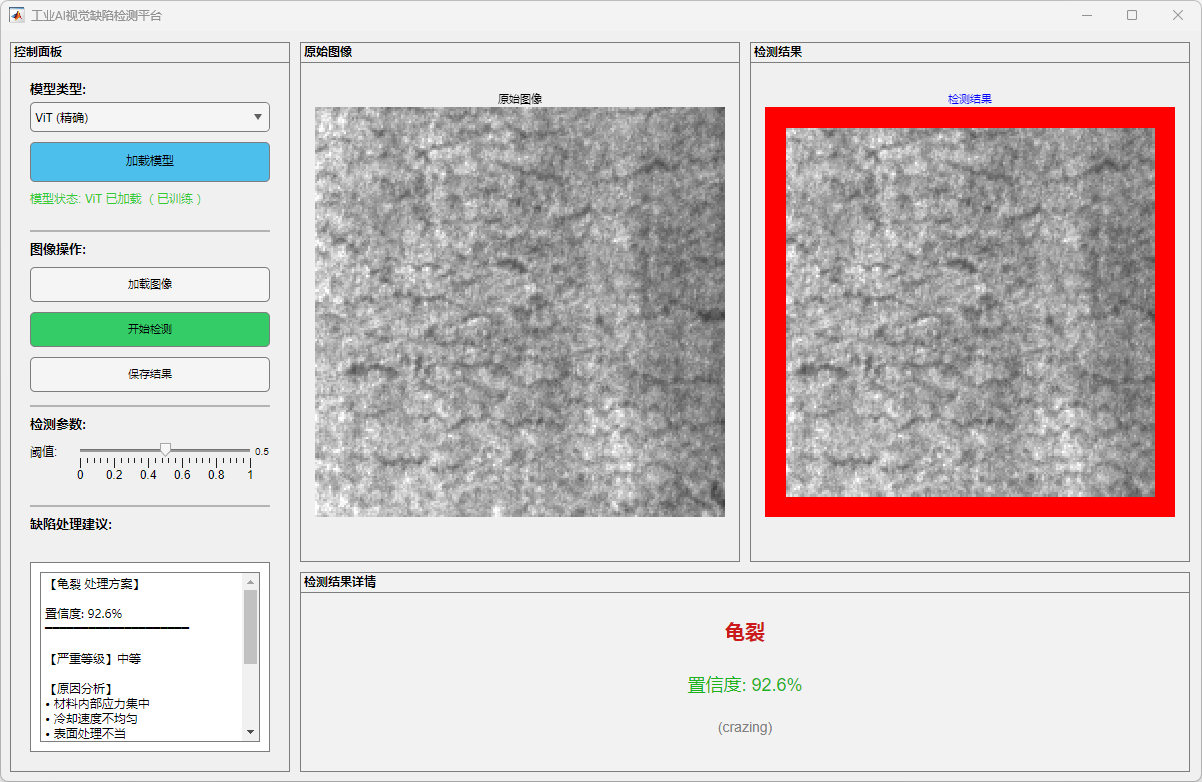Click the blue 检测结果 title above the result image
The height and width of the screenshot is (782, 1202).
coord(970,99)
